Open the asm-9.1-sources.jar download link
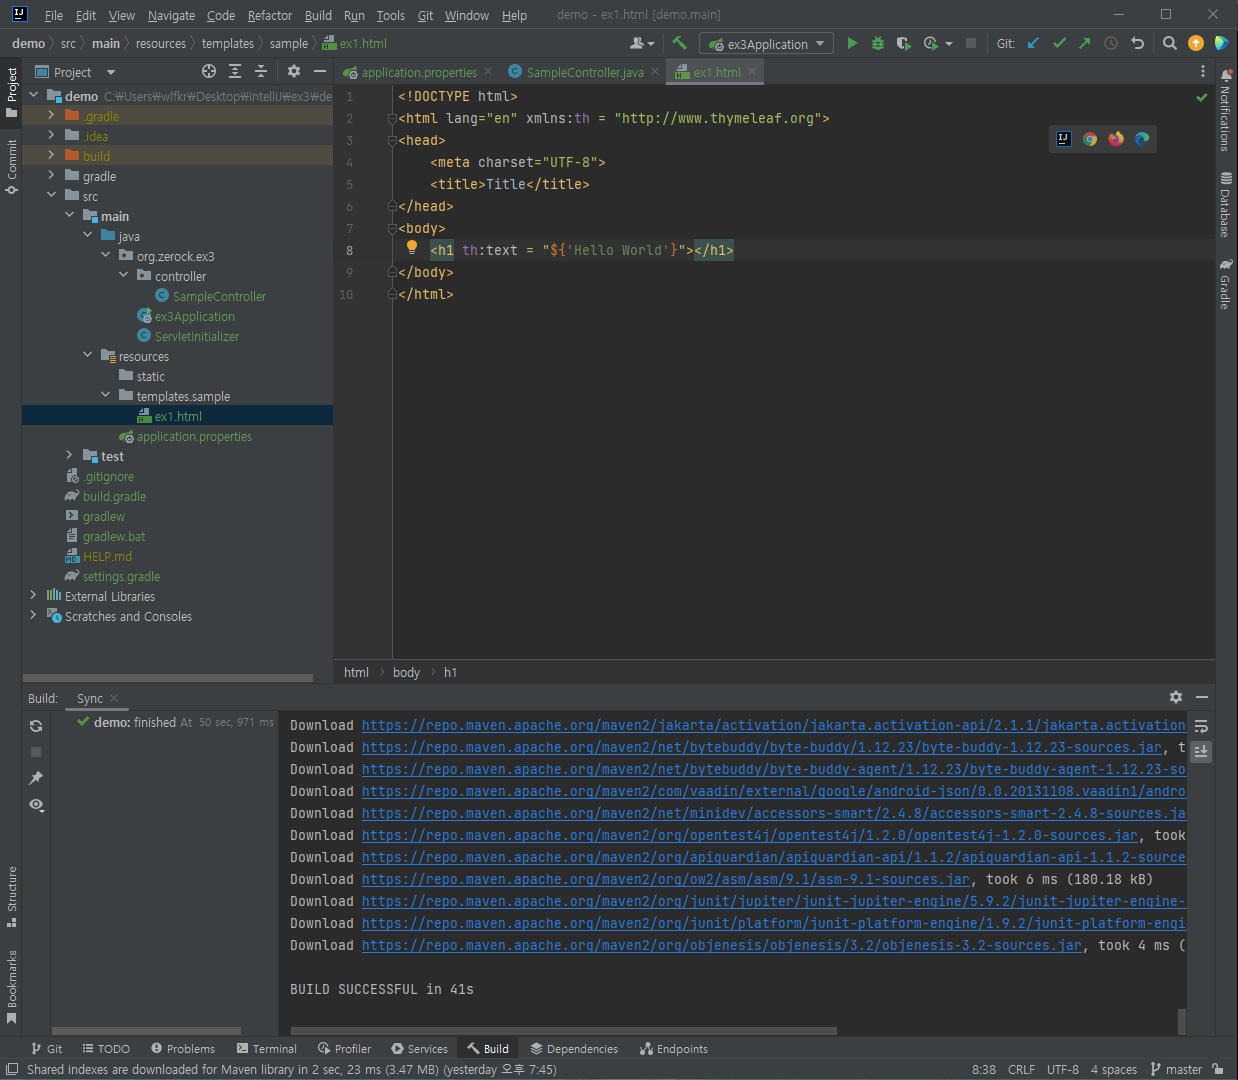This screenshot has width=1238, height=1080. pyautogui.click(x=666, y=879)
